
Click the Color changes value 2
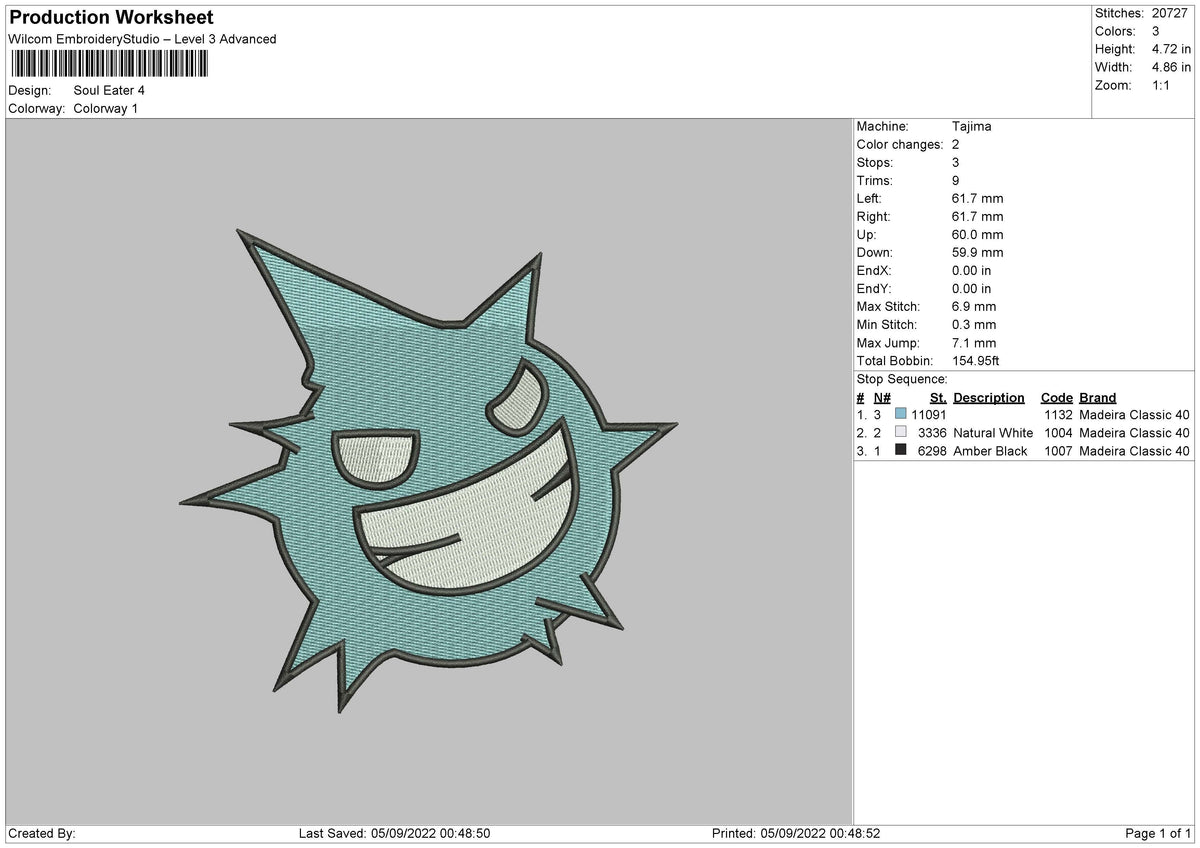956,144
